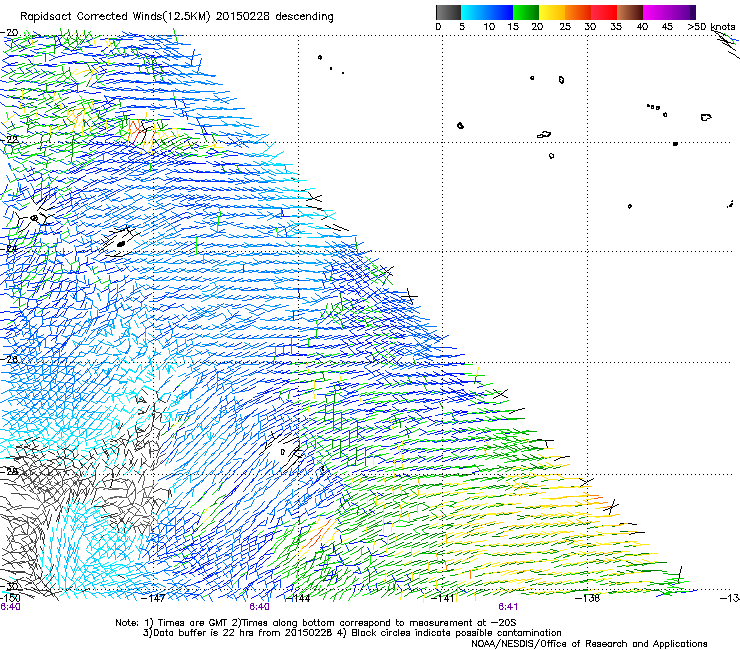Click the '-144' longitude axis label
Viewport: 740px width, 650px height.
[298, 598]
